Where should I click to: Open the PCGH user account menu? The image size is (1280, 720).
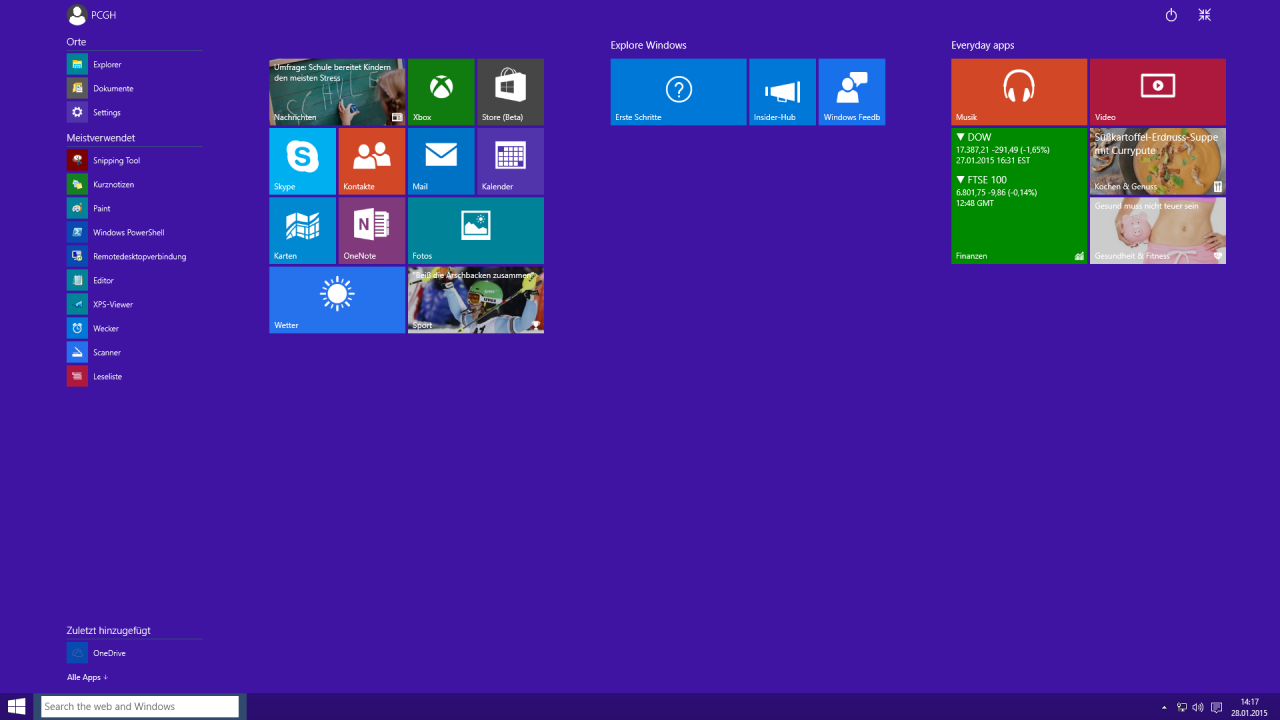point(91,15)
